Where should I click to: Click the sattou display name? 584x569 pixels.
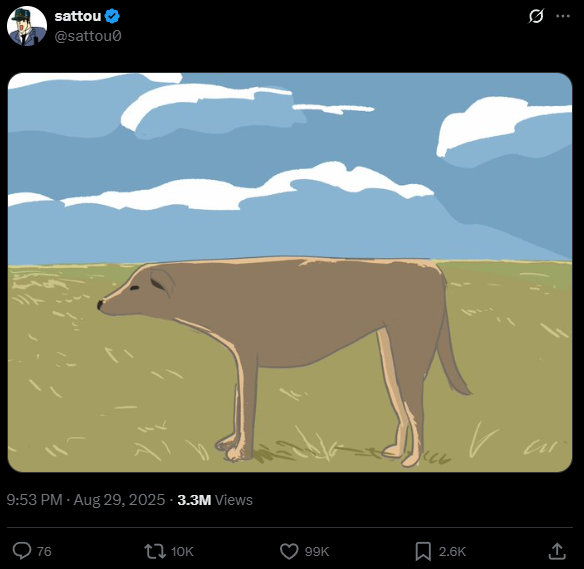[x=78, y=16]
